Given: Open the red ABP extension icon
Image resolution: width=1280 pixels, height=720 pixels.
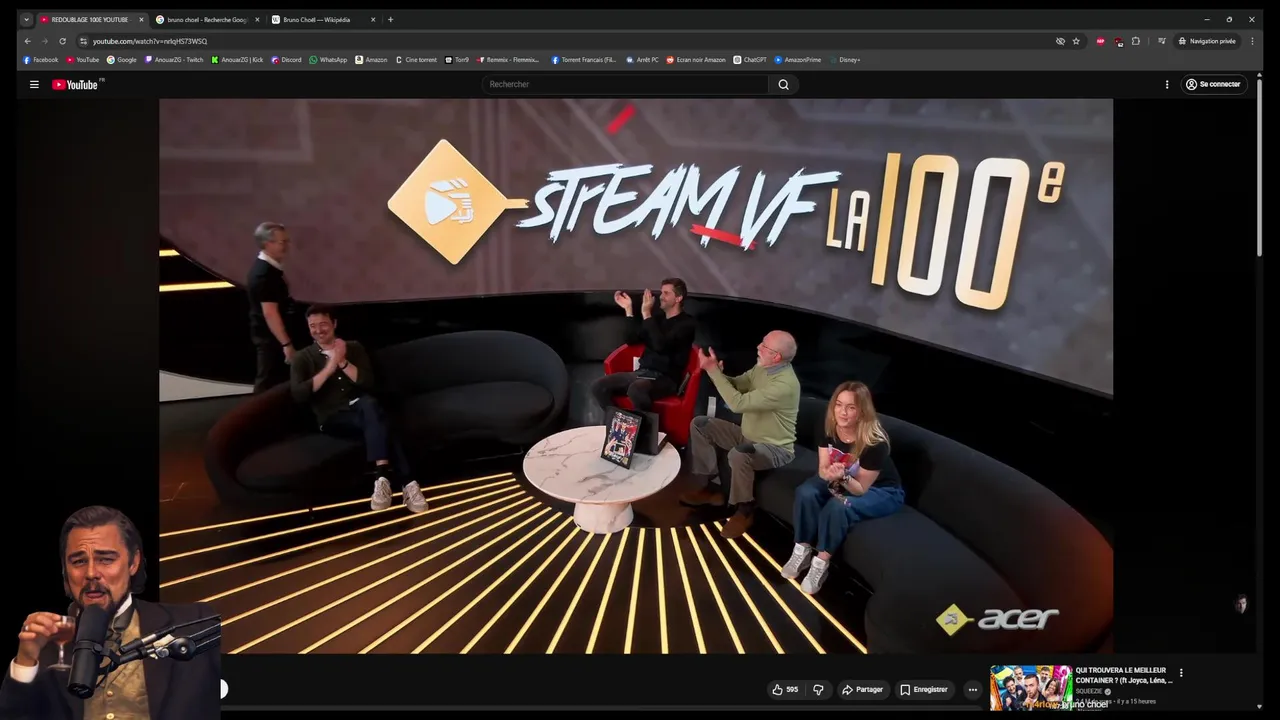Looking at the screenshot, I should click(x=1101, y=41).
